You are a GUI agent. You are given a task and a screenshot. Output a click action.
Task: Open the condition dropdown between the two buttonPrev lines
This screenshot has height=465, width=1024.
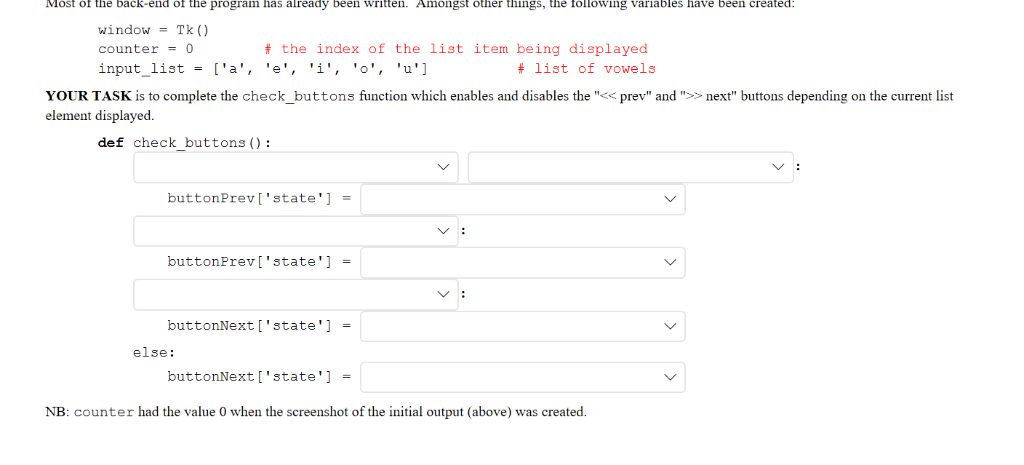click(x=296, y=231)
